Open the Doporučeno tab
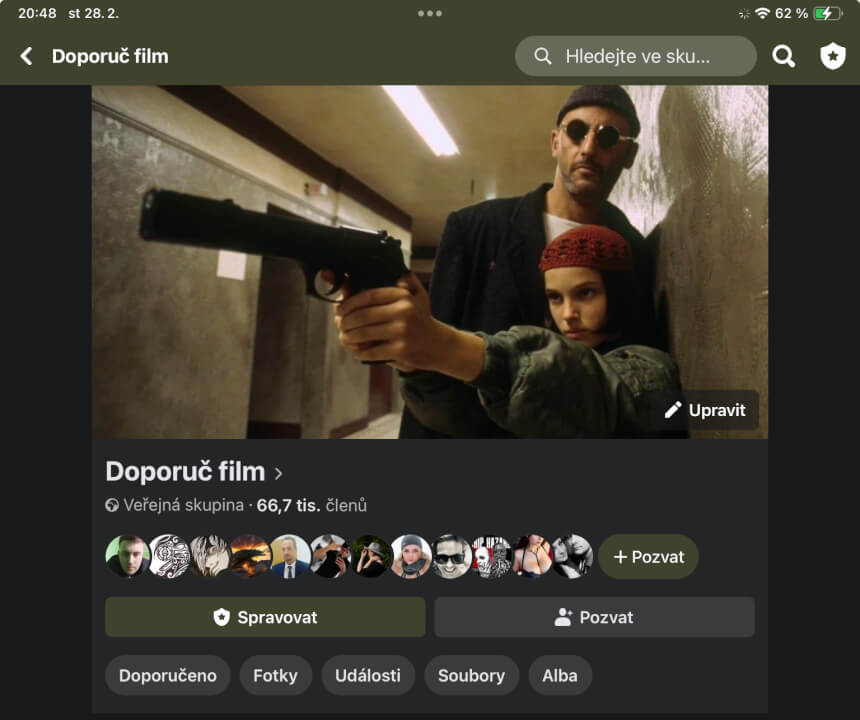The height and width of the screenshot is (720, 860). coord(168,675)
